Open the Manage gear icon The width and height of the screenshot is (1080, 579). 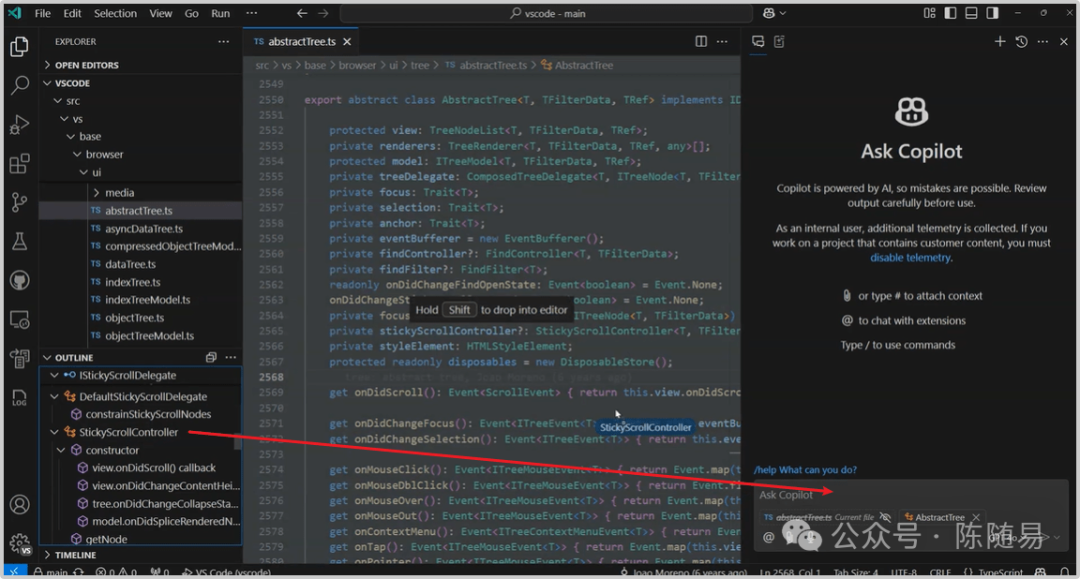[19, 543]
